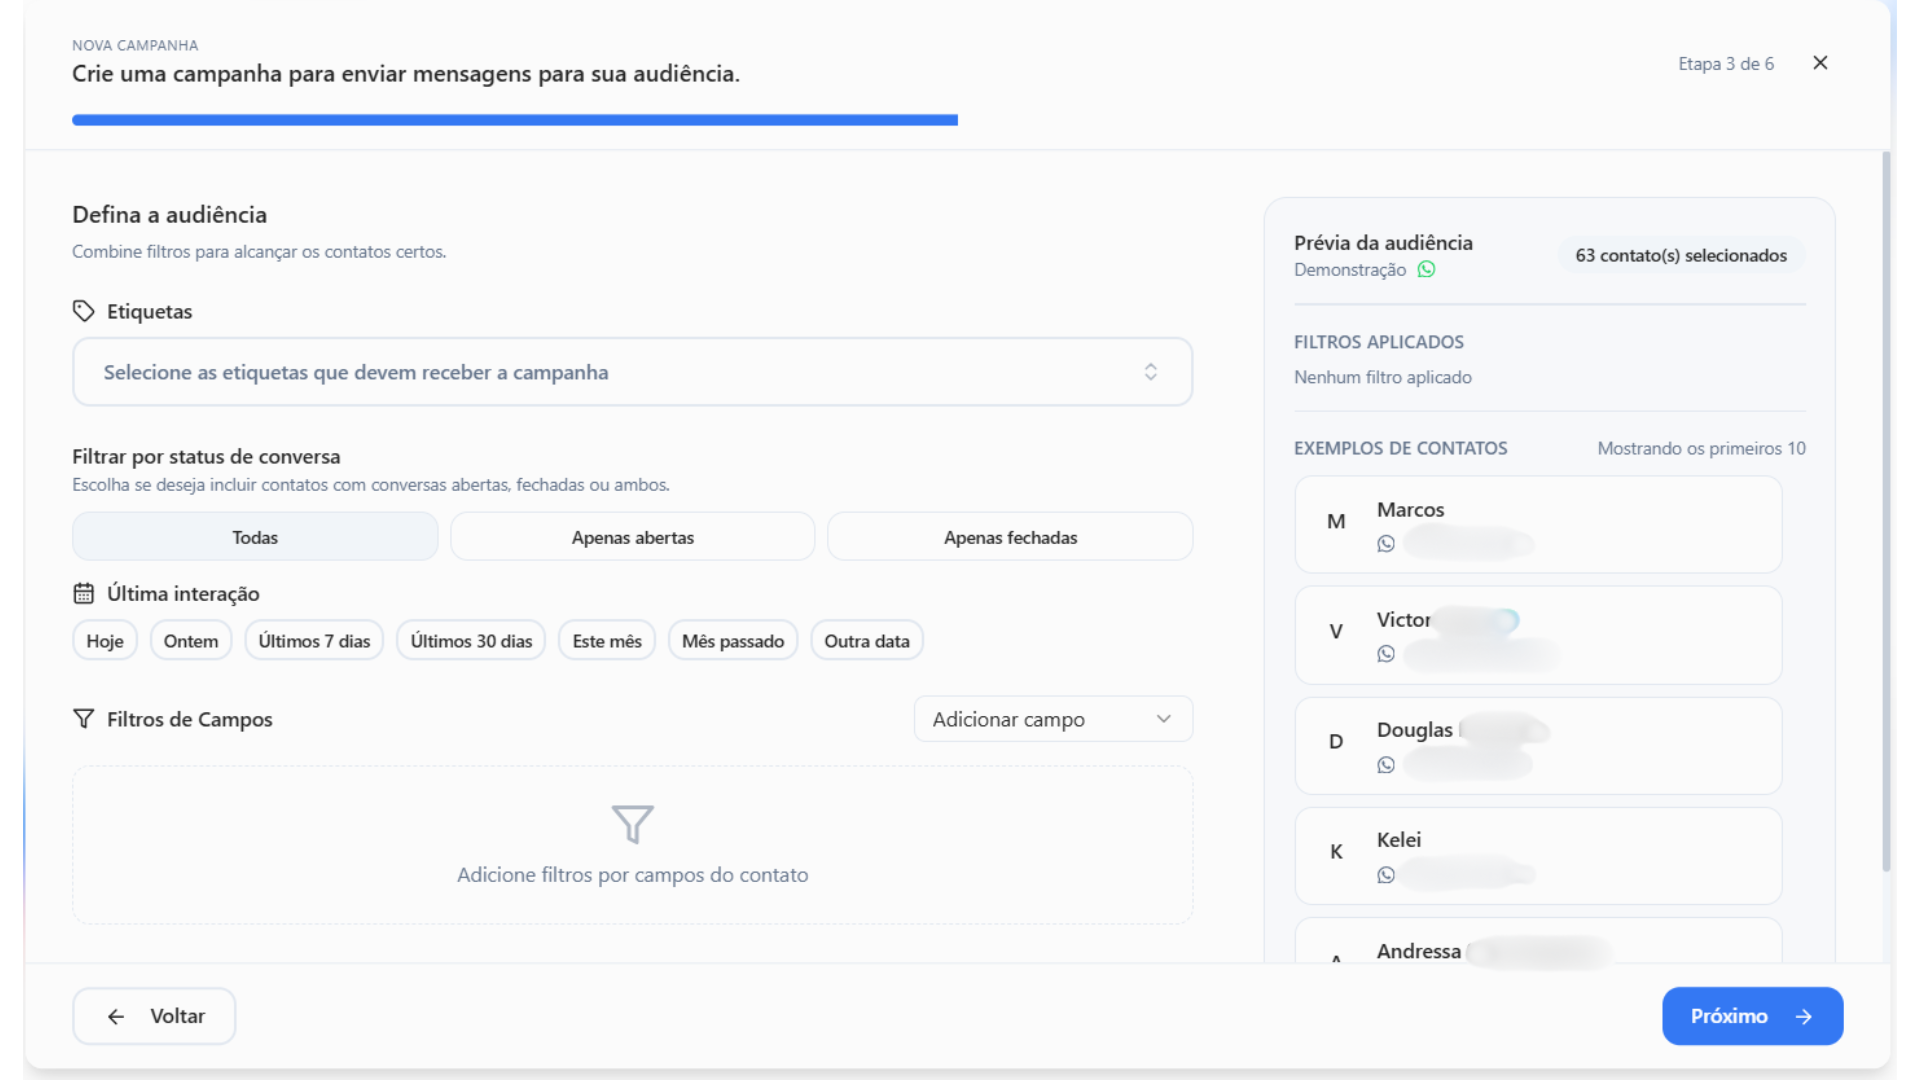
Task: Click the Filtros de Campos funnel icon
Action: (x=83, y=719)
